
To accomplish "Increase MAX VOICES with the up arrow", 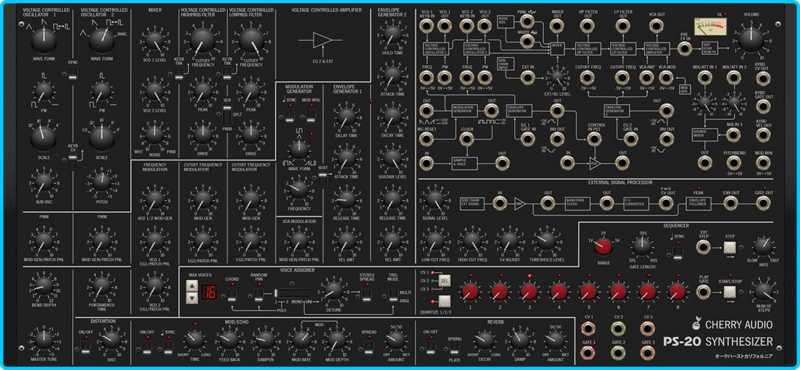I will [192, 286].
